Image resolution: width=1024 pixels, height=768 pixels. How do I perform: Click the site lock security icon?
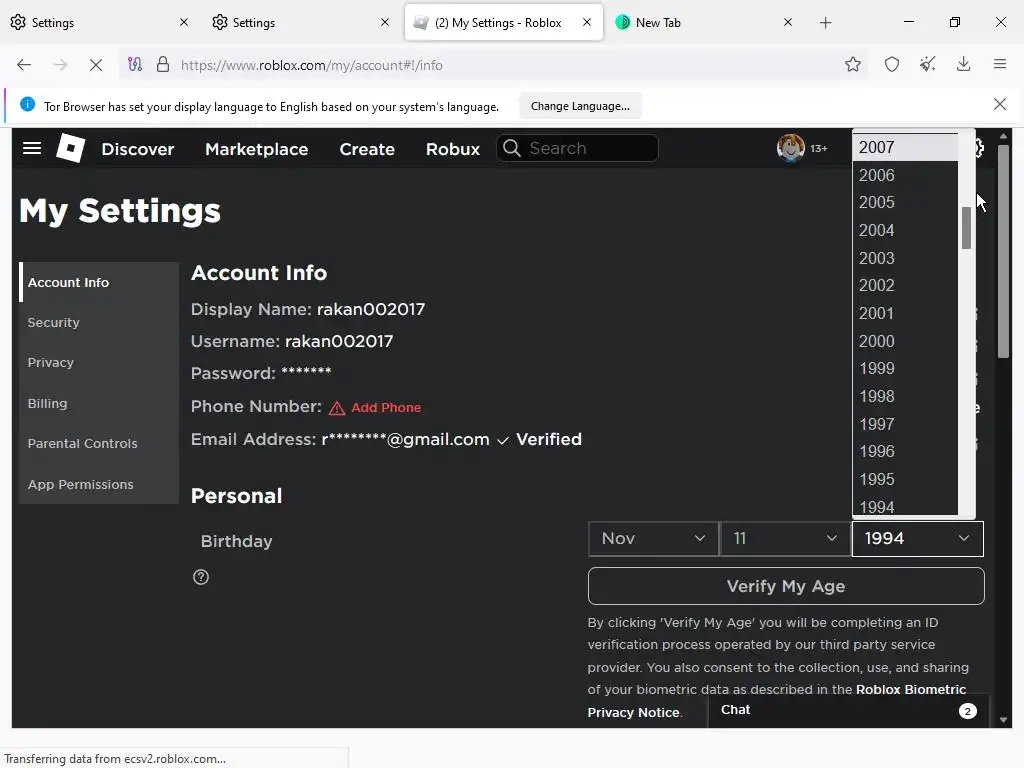(163, 64)
